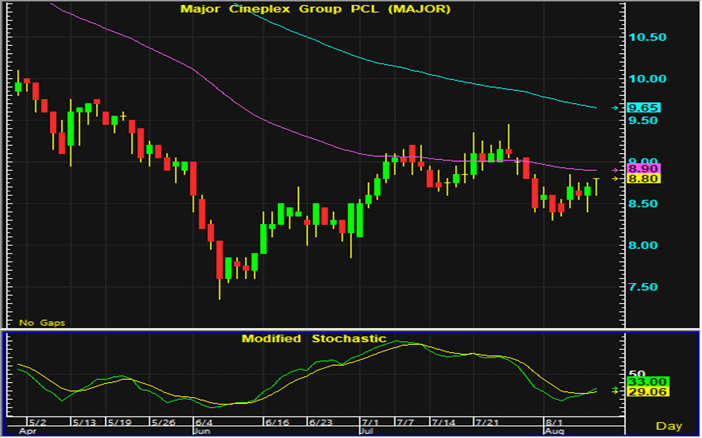The width and height of the screenshot is (702, 438).
Task: Select the Major Cineplex Group PCL chart title
Action: tap(300, 9)
